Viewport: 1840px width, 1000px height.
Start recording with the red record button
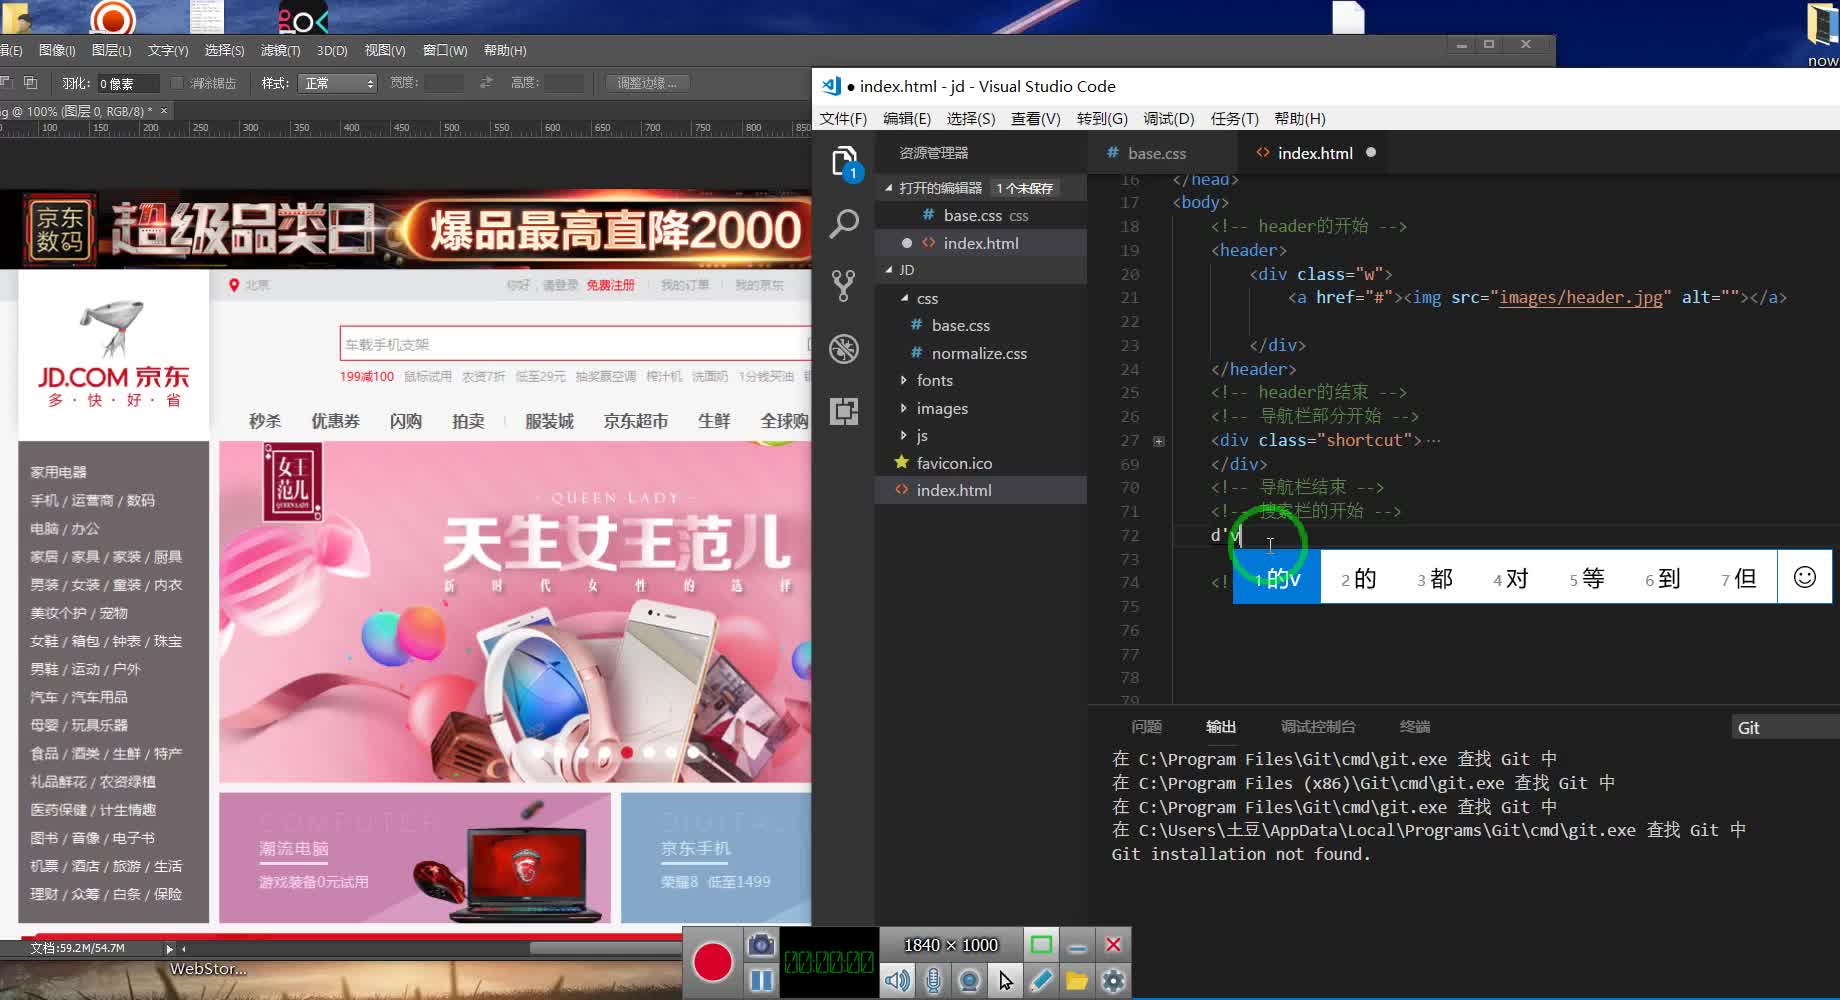coord(712,962)
